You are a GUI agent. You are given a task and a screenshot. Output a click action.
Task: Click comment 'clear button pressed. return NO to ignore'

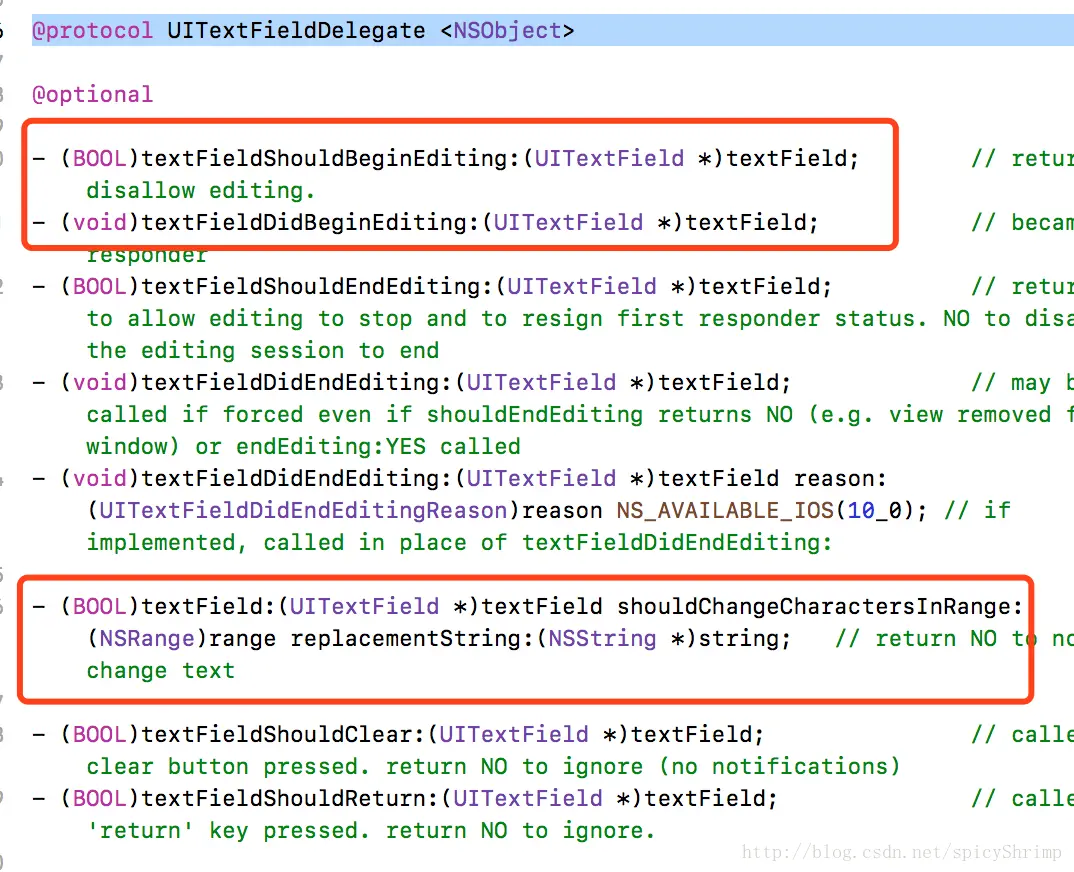[364, 767]
